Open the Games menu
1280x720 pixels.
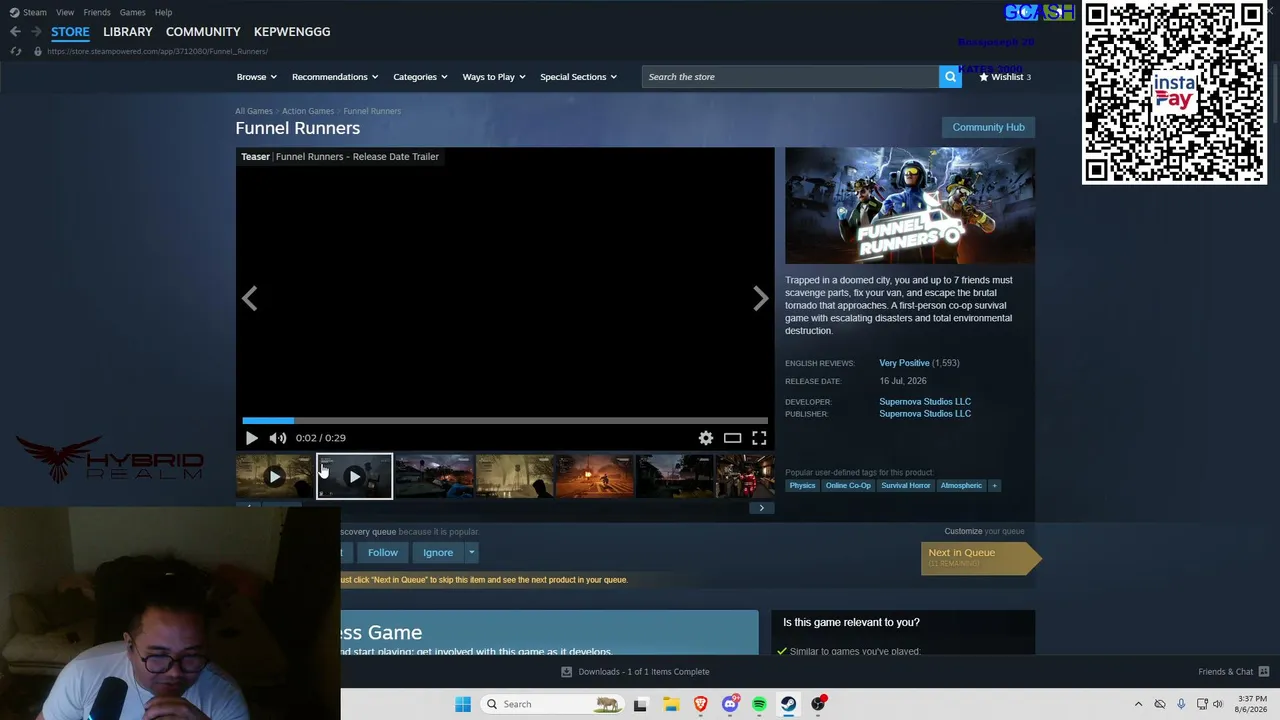132,12
